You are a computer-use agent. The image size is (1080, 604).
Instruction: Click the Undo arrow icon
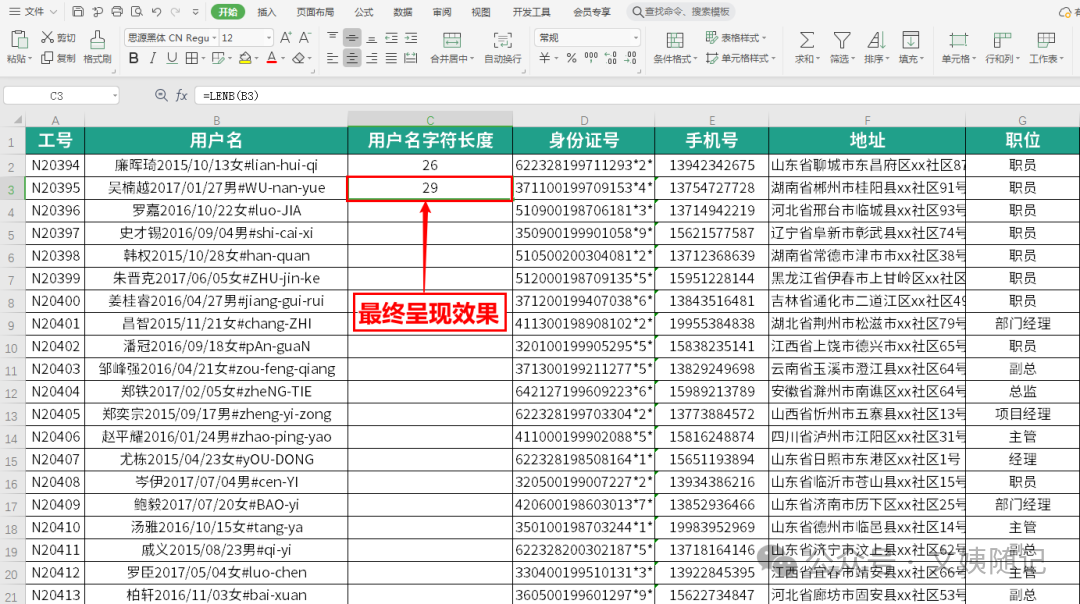(x=156, y=12)
